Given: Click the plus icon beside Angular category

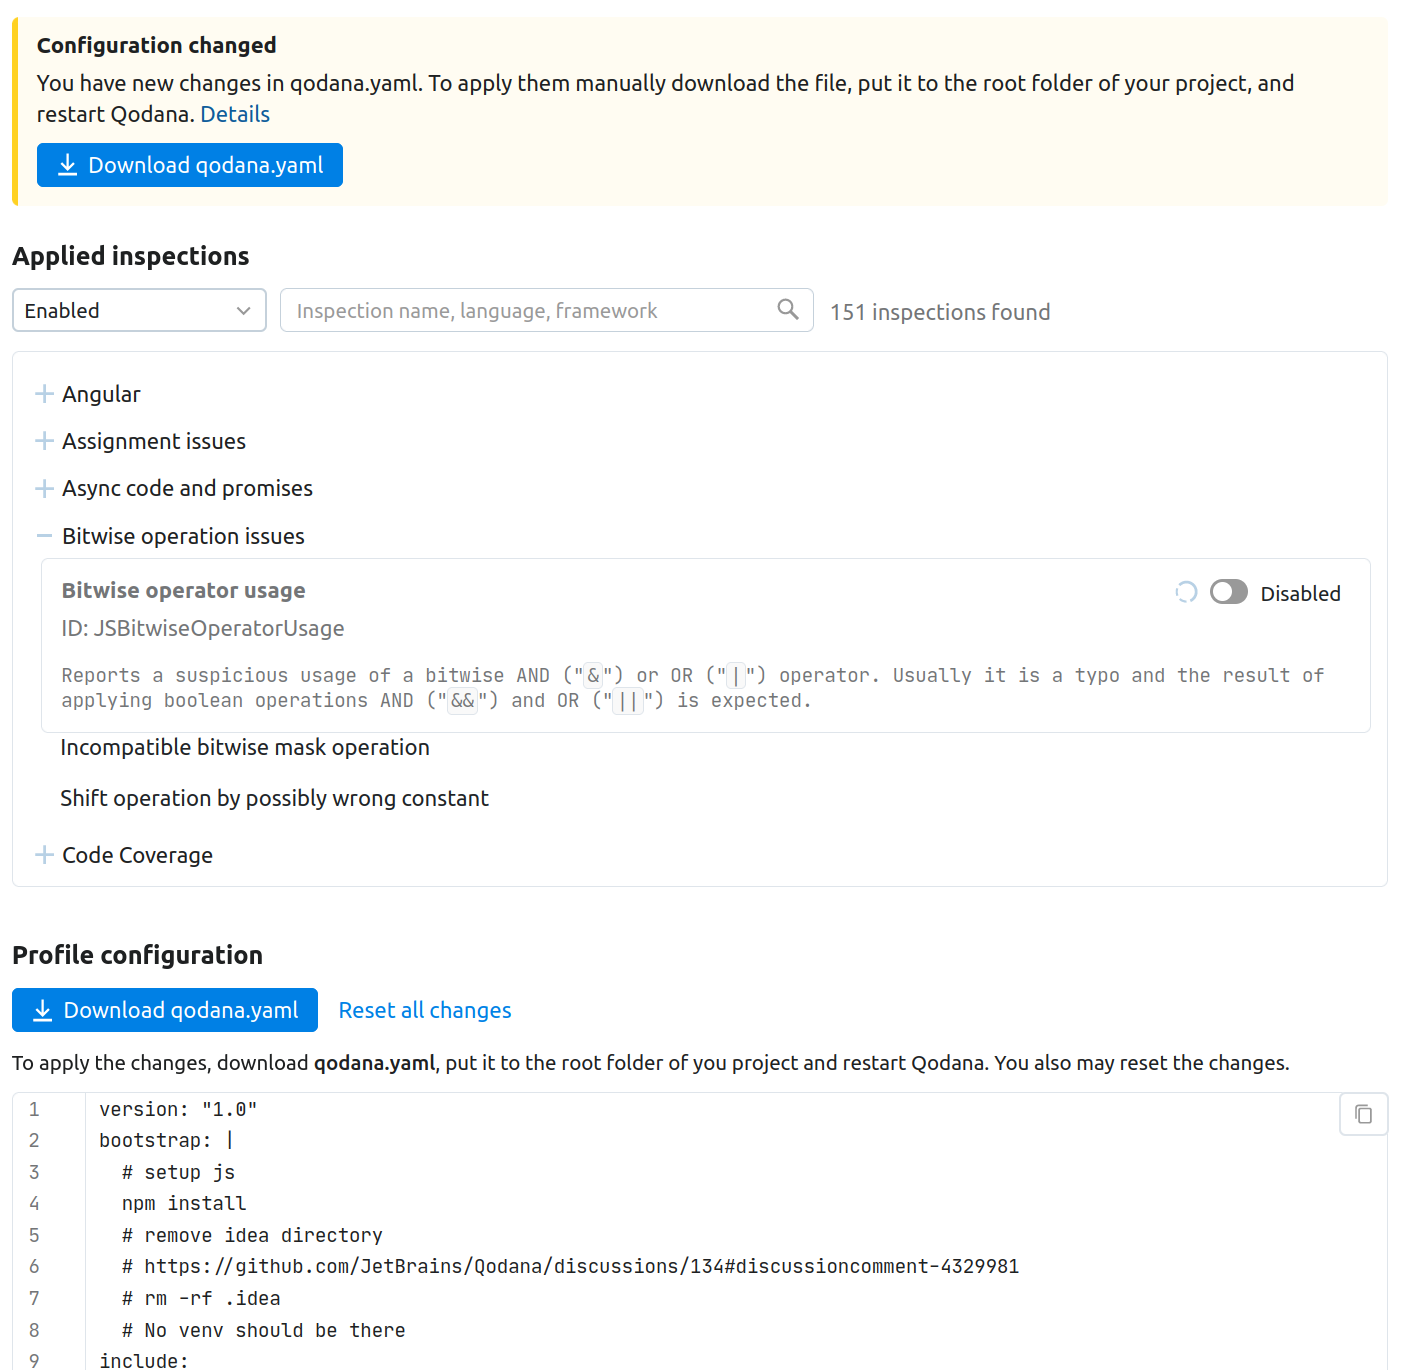Looking at the screenshot, I should pos(44,393).
